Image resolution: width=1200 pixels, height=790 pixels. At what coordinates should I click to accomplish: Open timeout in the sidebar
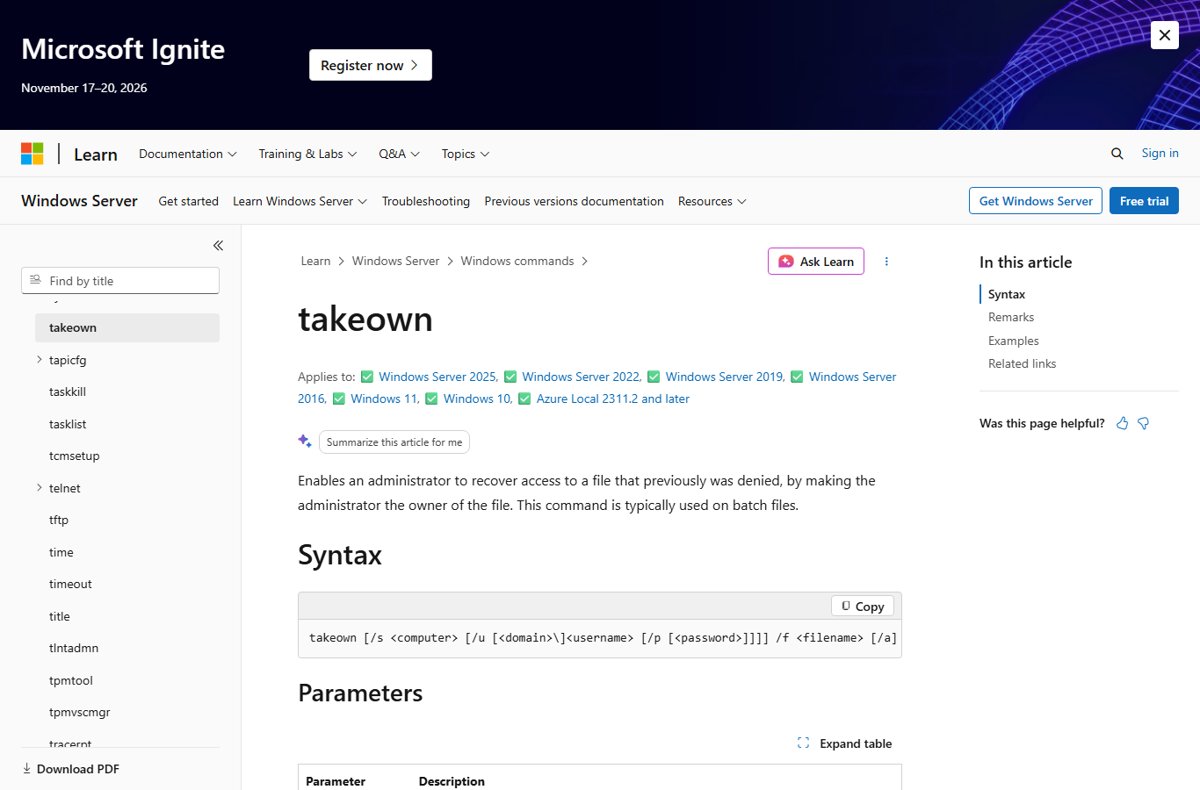tap(70, 584)
